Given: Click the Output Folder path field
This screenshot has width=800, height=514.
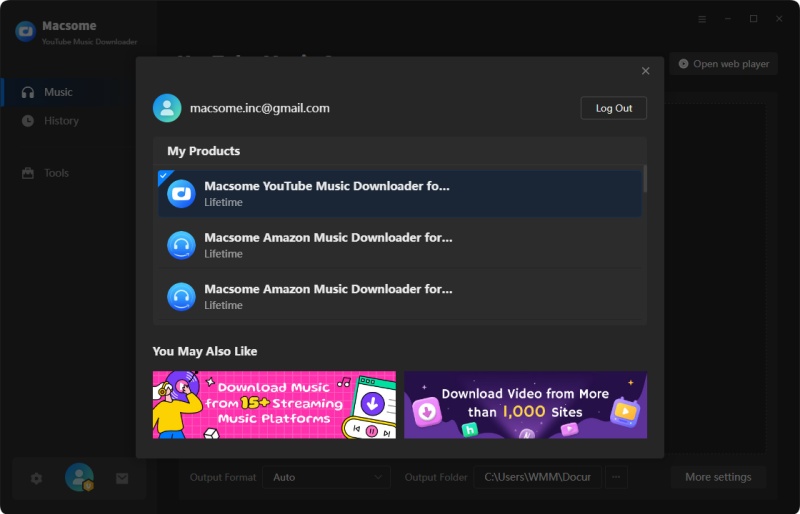Looking at the screenshot, I should point(537,477).
